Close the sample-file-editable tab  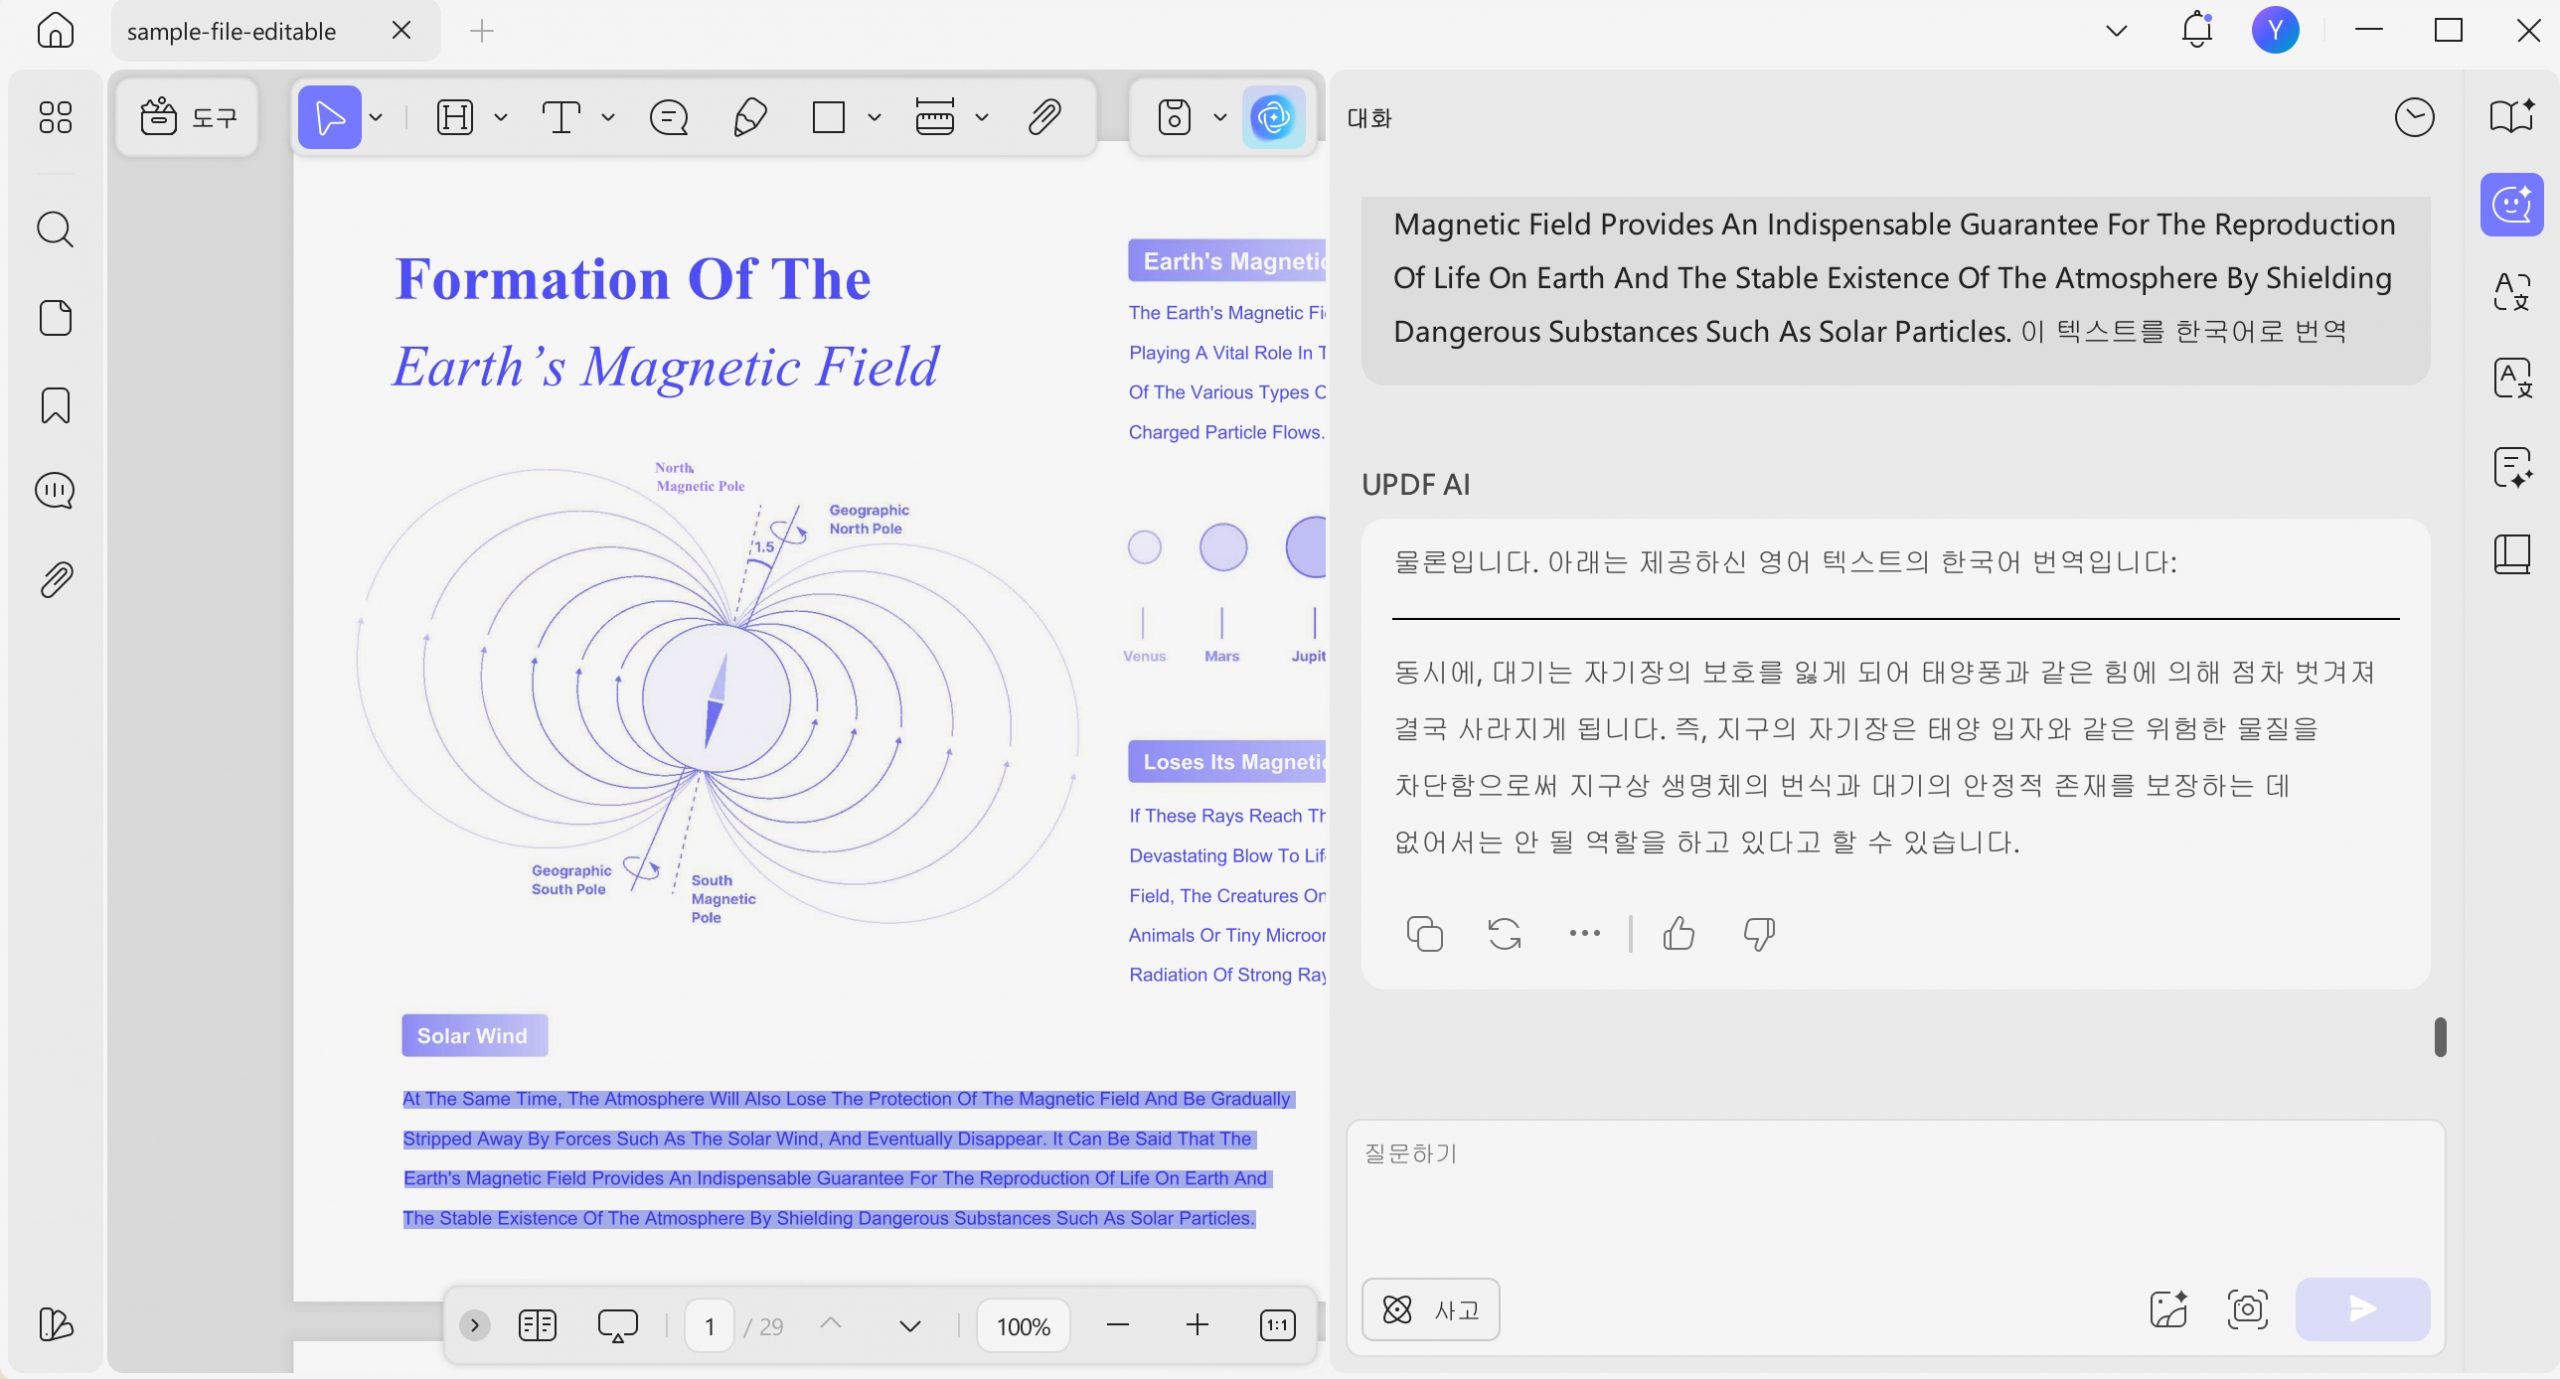(x=401, y=30)
